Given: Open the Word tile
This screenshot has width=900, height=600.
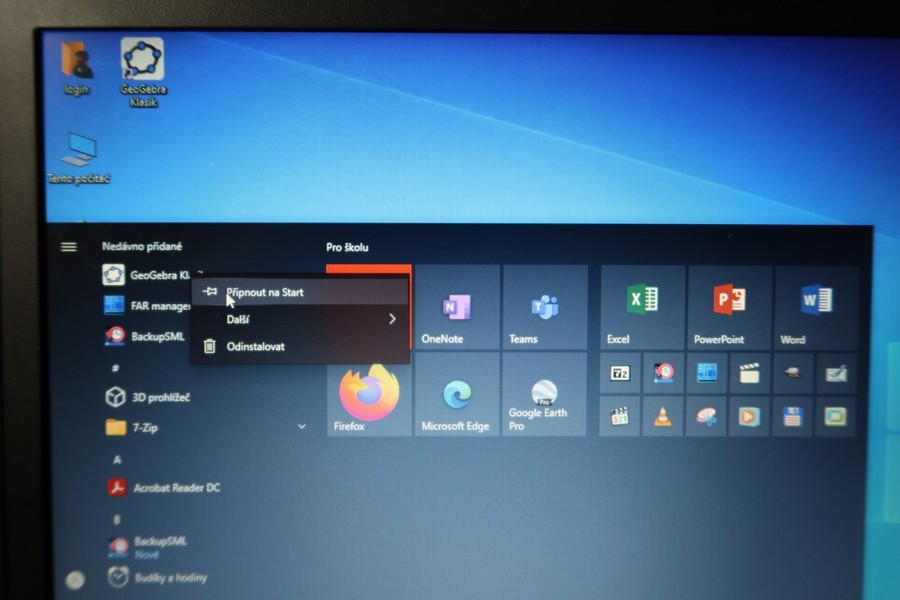Looking at the screenshot, I should tap(815, 308).
